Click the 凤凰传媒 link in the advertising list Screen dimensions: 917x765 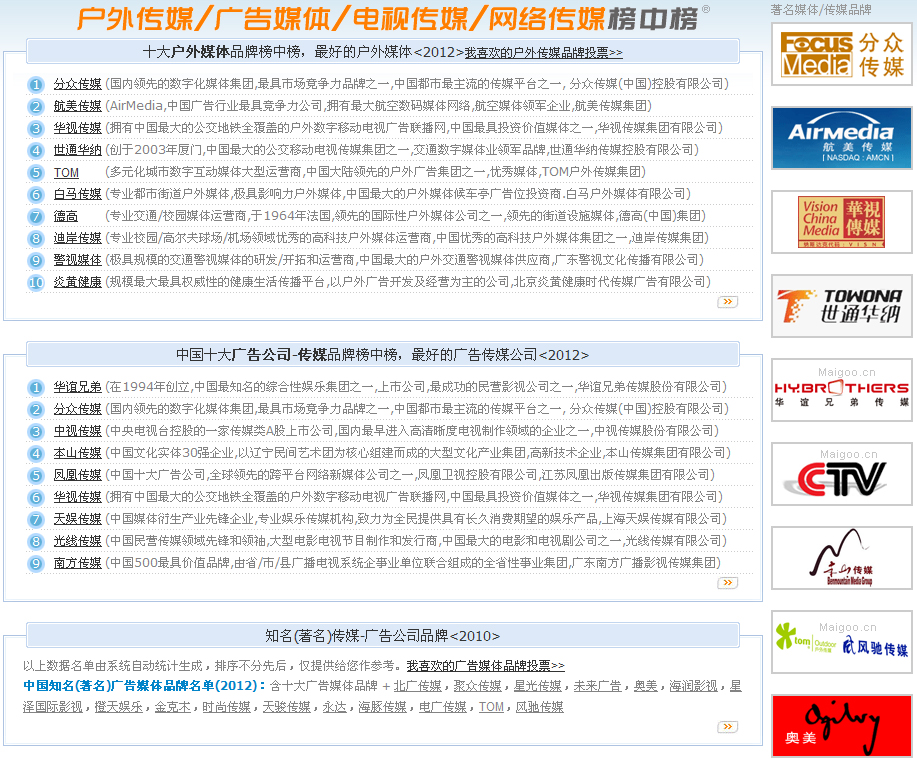(x=77, y=475)
